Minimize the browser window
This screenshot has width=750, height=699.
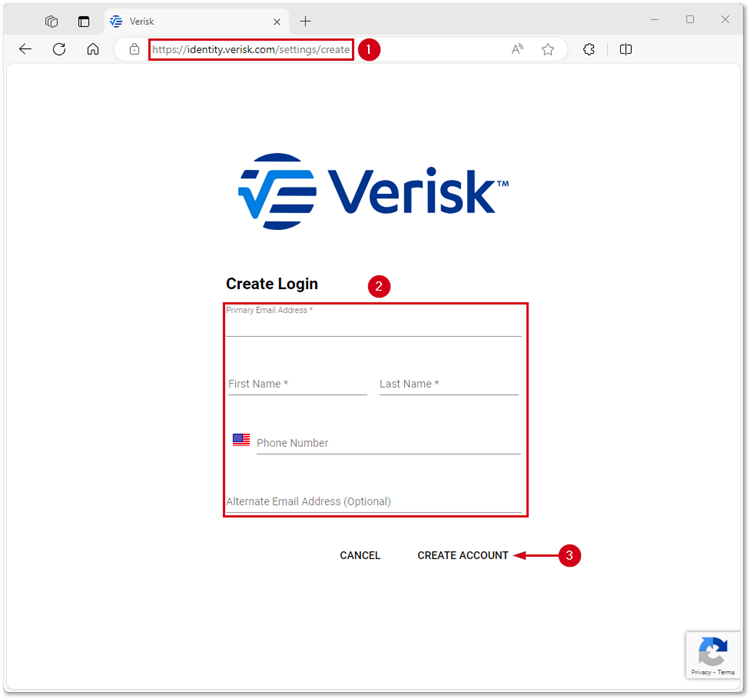tap(654, 20)
